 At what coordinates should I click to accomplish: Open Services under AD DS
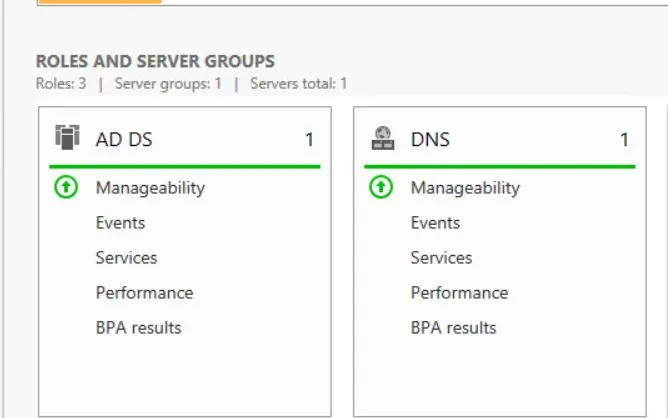(126, 257)
